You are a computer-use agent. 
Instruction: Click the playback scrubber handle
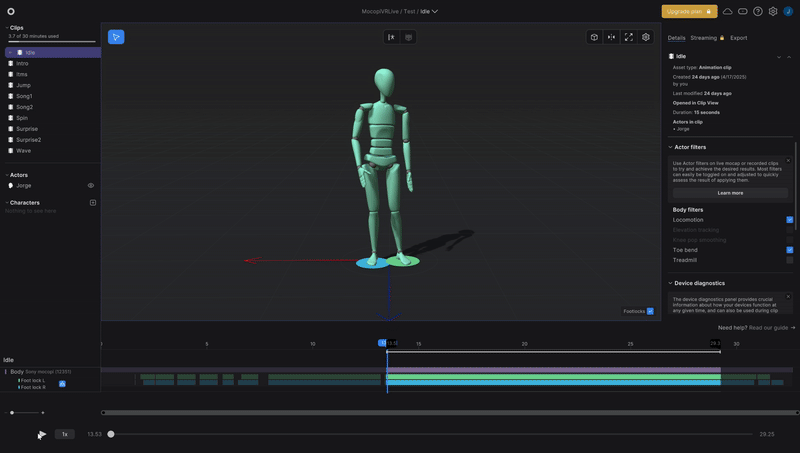(x=111, y=434)
